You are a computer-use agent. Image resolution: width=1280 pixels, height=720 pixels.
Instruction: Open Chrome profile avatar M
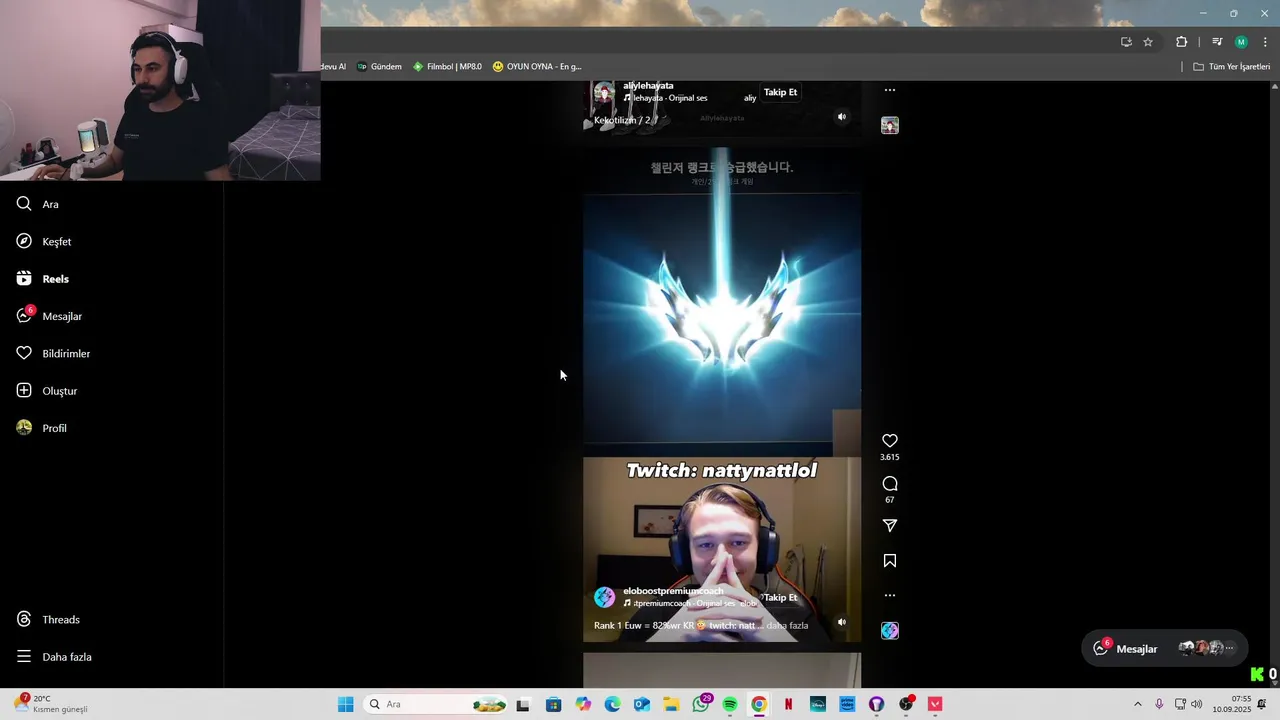(1241, 42)
